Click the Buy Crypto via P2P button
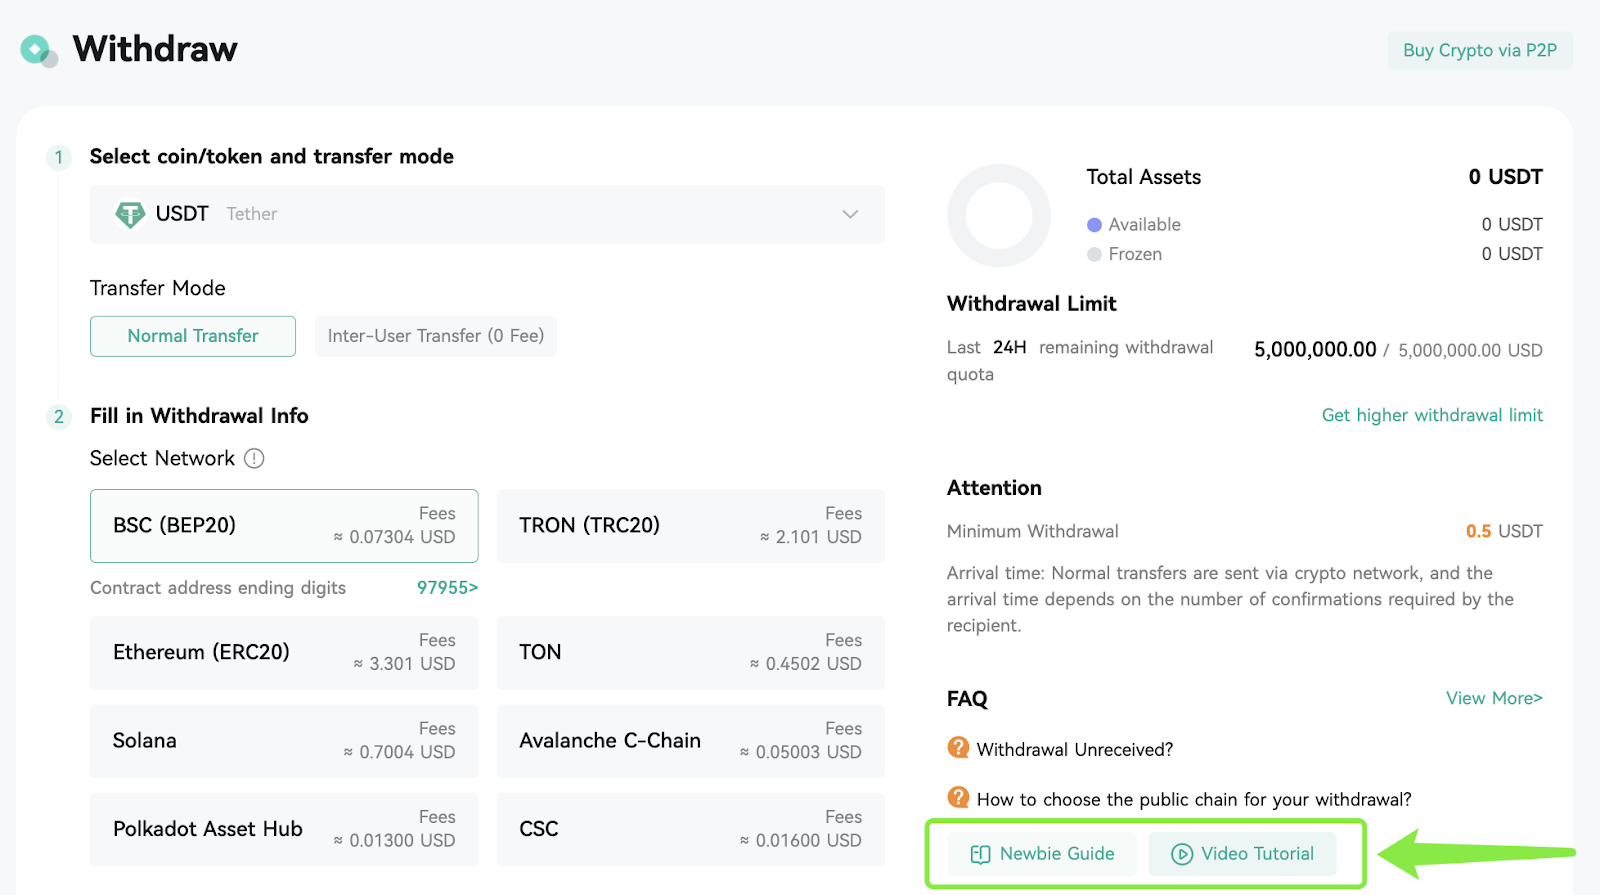The height and width of the screenshot is (895, 1600). [x=1480, y=51]
